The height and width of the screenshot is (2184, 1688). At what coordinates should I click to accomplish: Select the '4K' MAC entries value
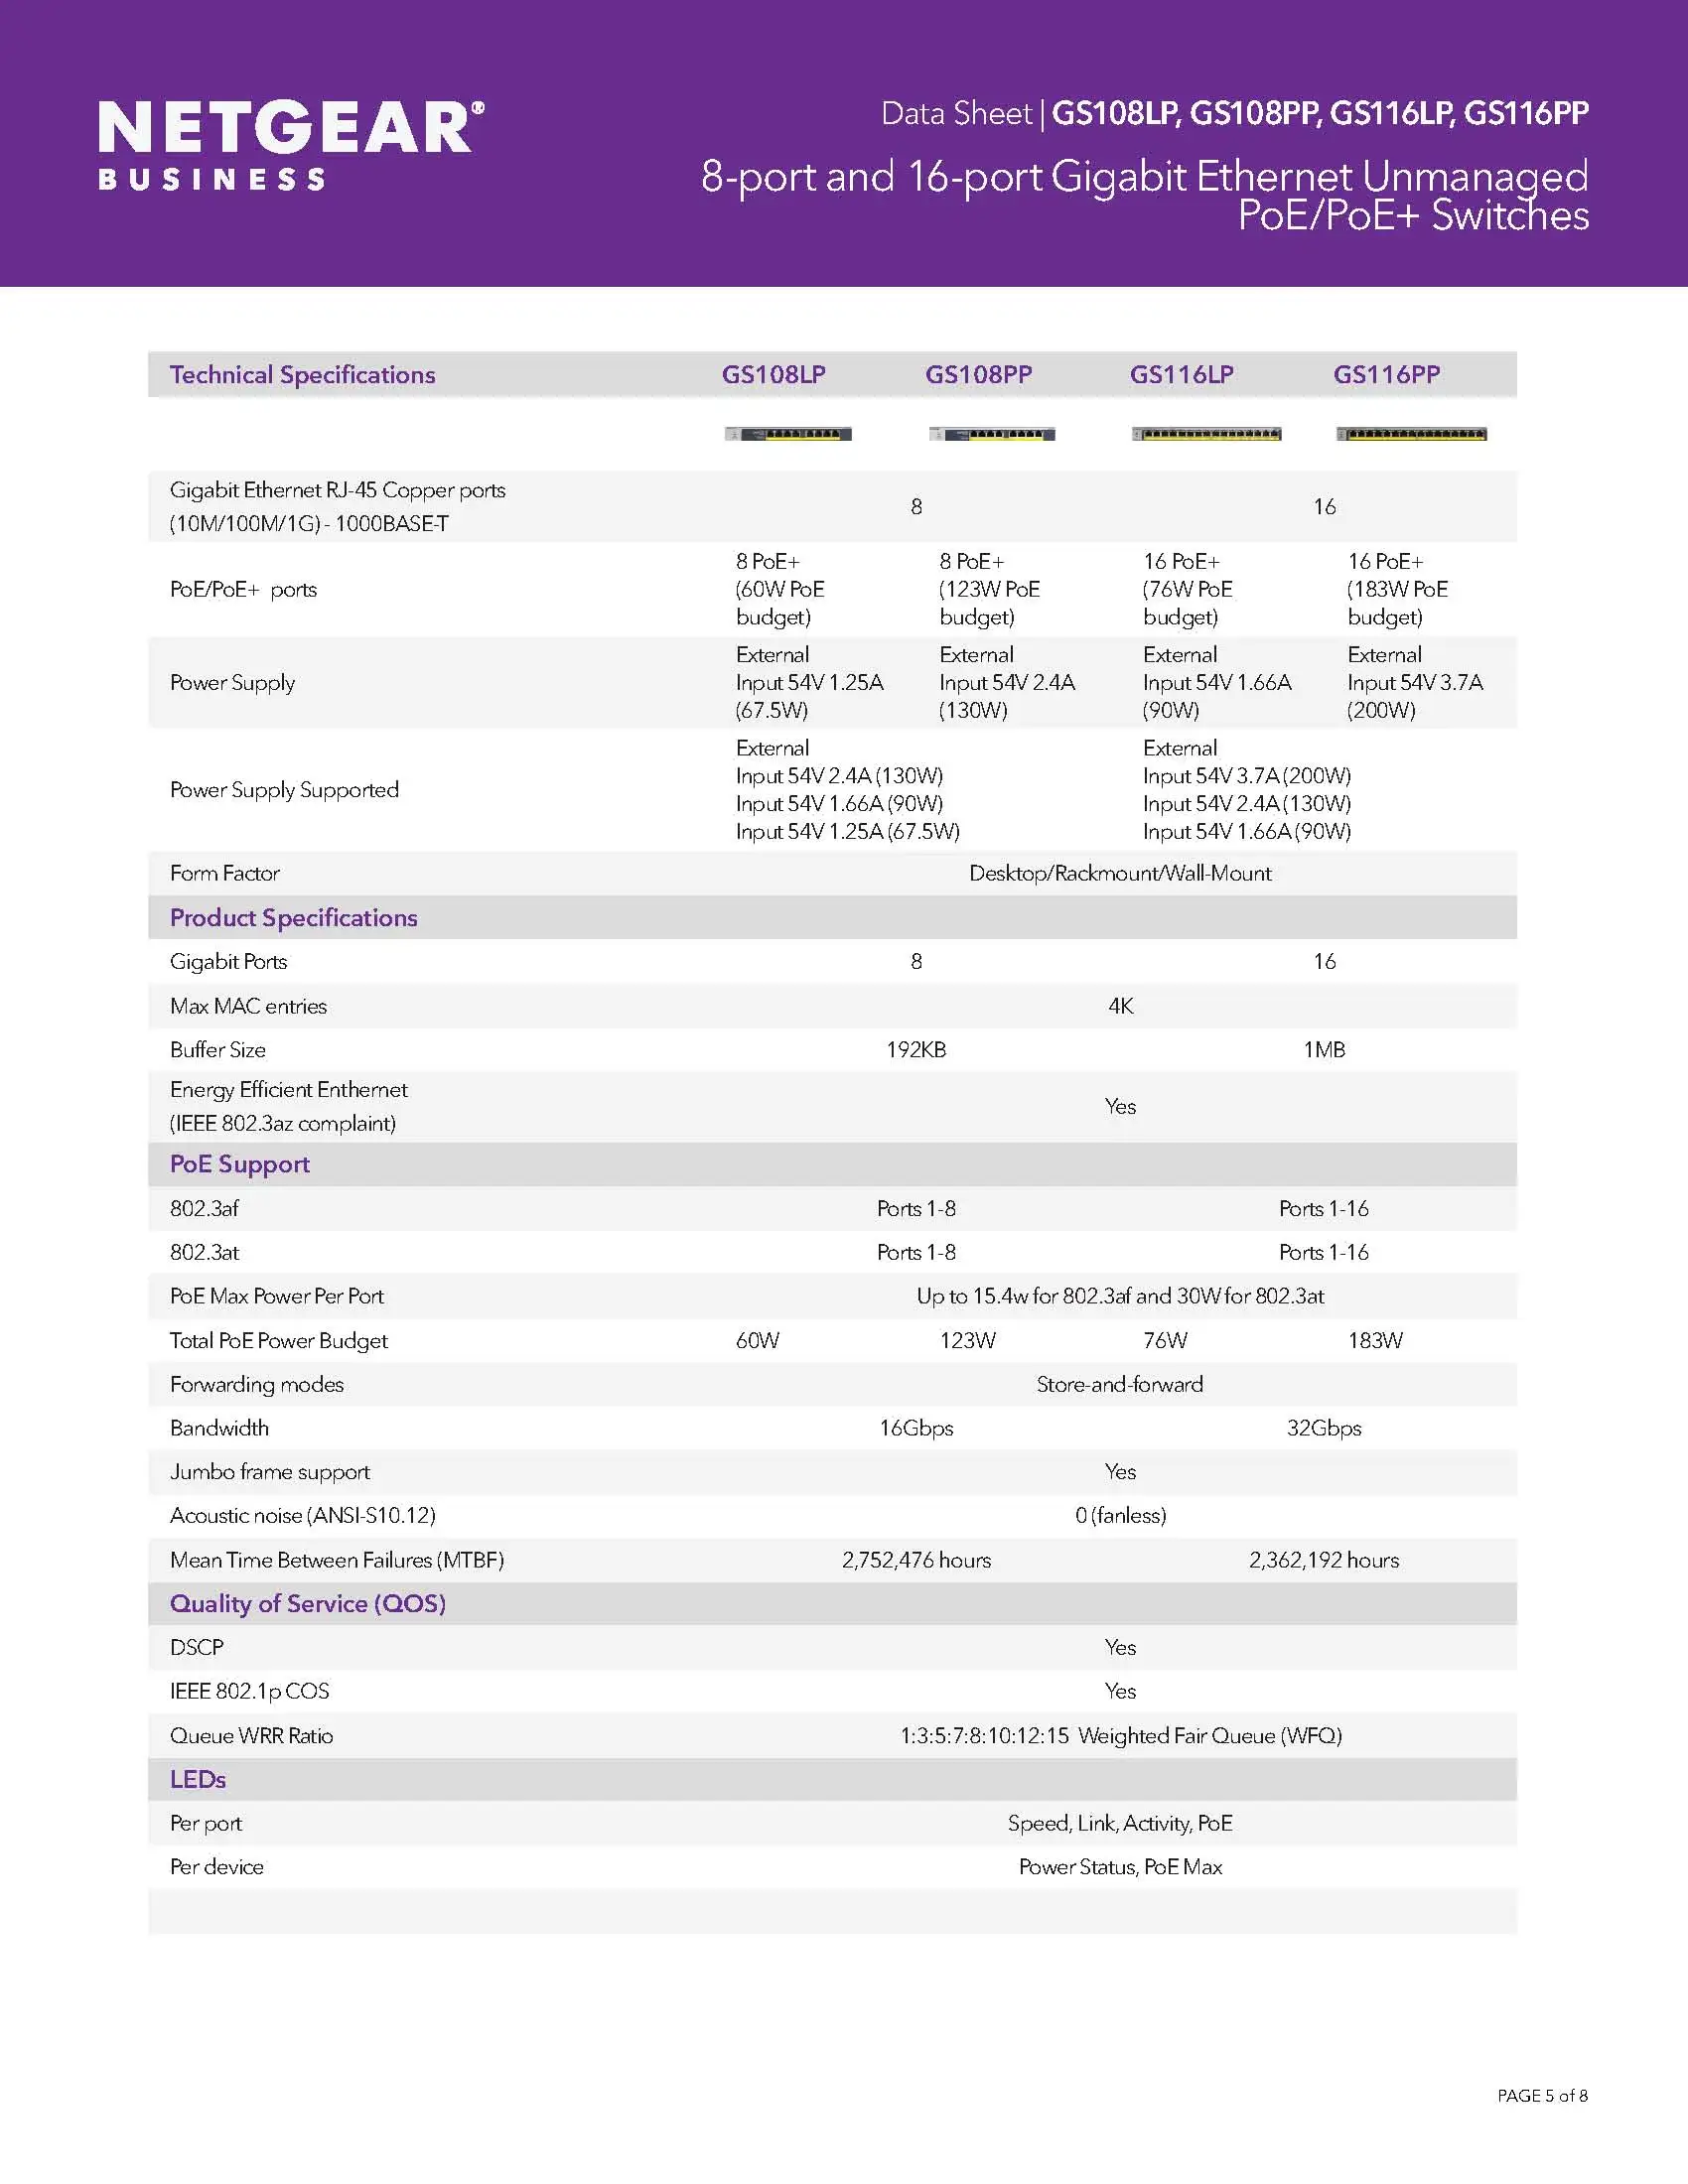(1120, 1006)
